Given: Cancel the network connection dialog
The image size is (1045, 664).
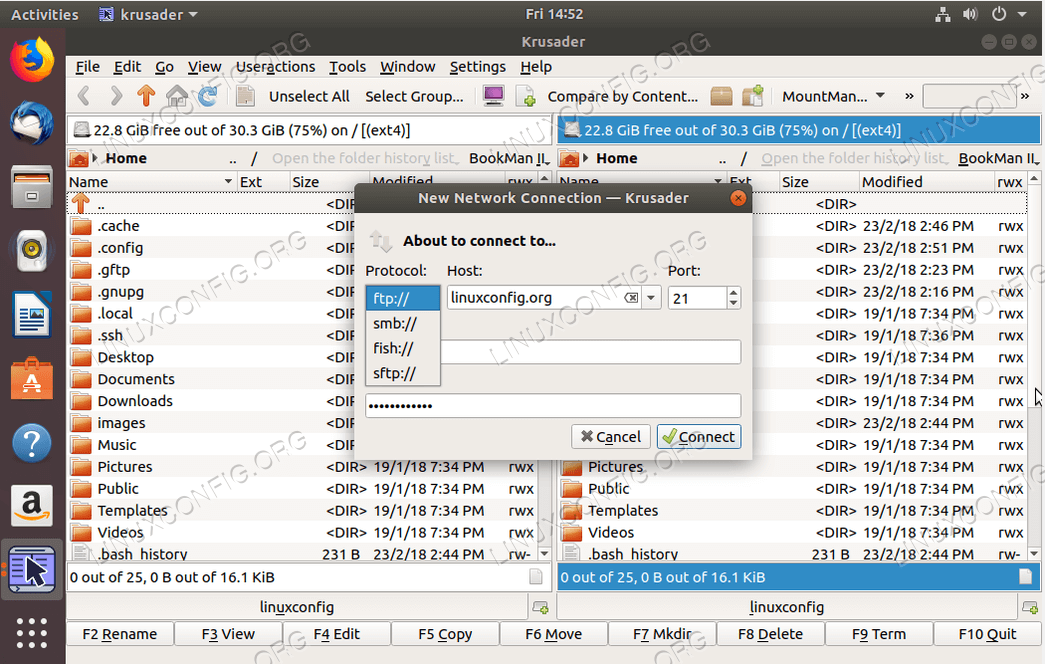Looking at the screenshot, I should tap(610, 437).
